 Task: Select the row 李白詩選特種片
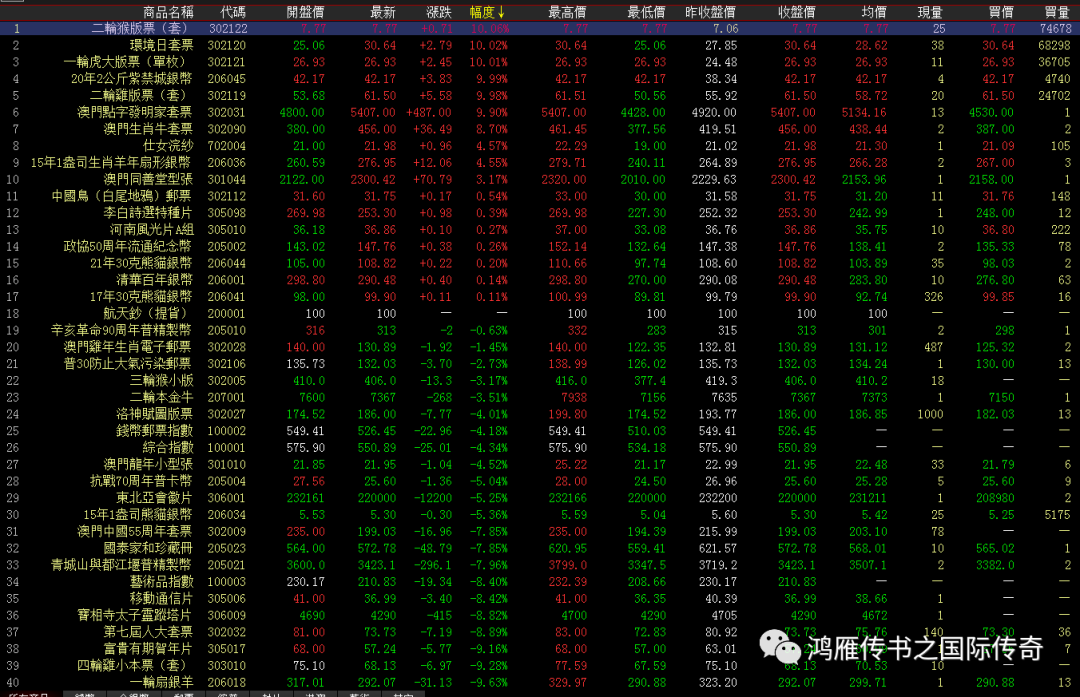click(540, 213)
